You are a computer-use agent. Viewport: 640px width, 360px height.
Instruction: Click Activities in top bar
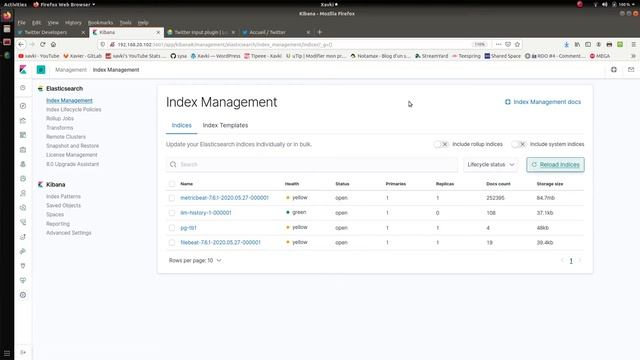(x=15, y=4)
